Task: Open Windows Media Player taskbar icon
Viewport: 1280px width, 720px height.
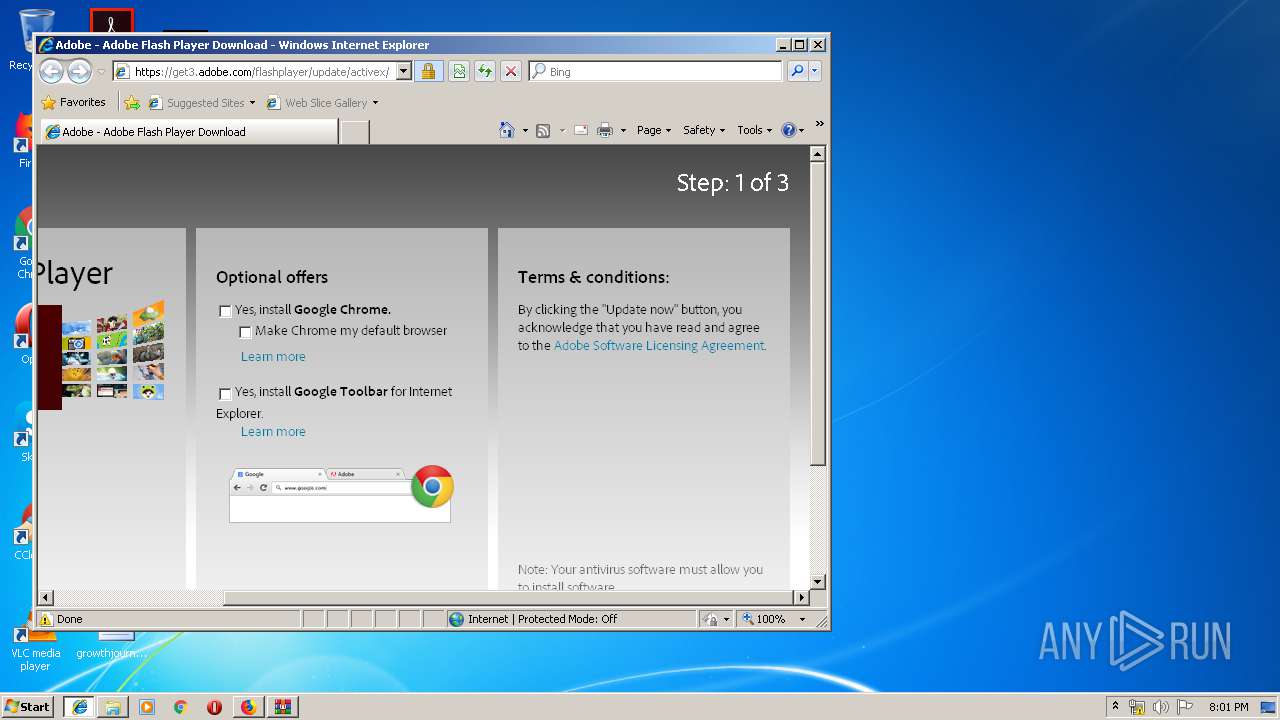Action: [x=147, y=707]
